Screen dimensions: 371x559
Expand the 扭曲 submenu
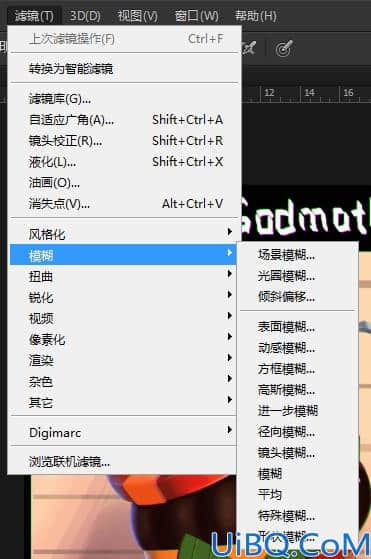tap(123, 276)
